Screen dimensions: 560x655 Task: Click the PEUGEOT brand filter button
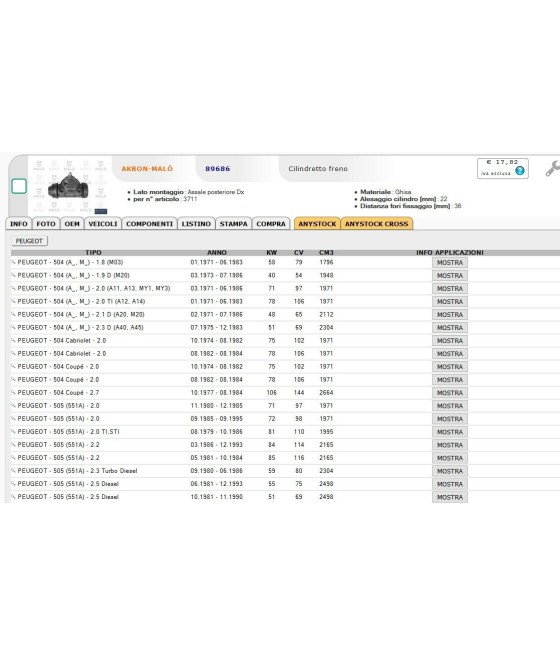click(x=29, y=241)
